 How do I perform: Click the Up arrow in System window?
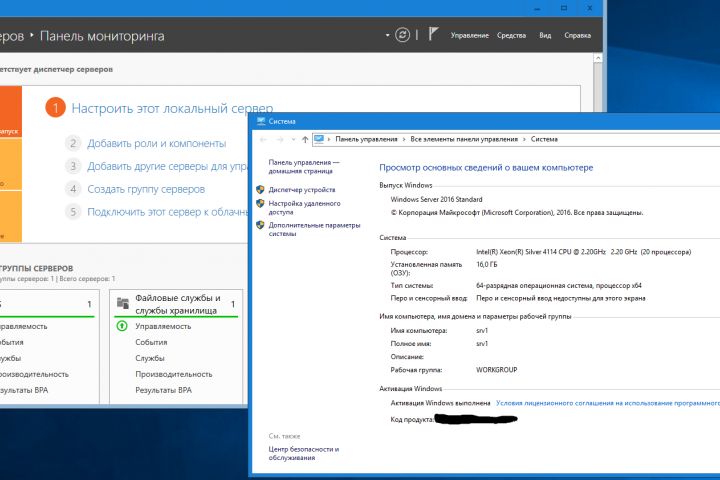(x=305, y=139)
